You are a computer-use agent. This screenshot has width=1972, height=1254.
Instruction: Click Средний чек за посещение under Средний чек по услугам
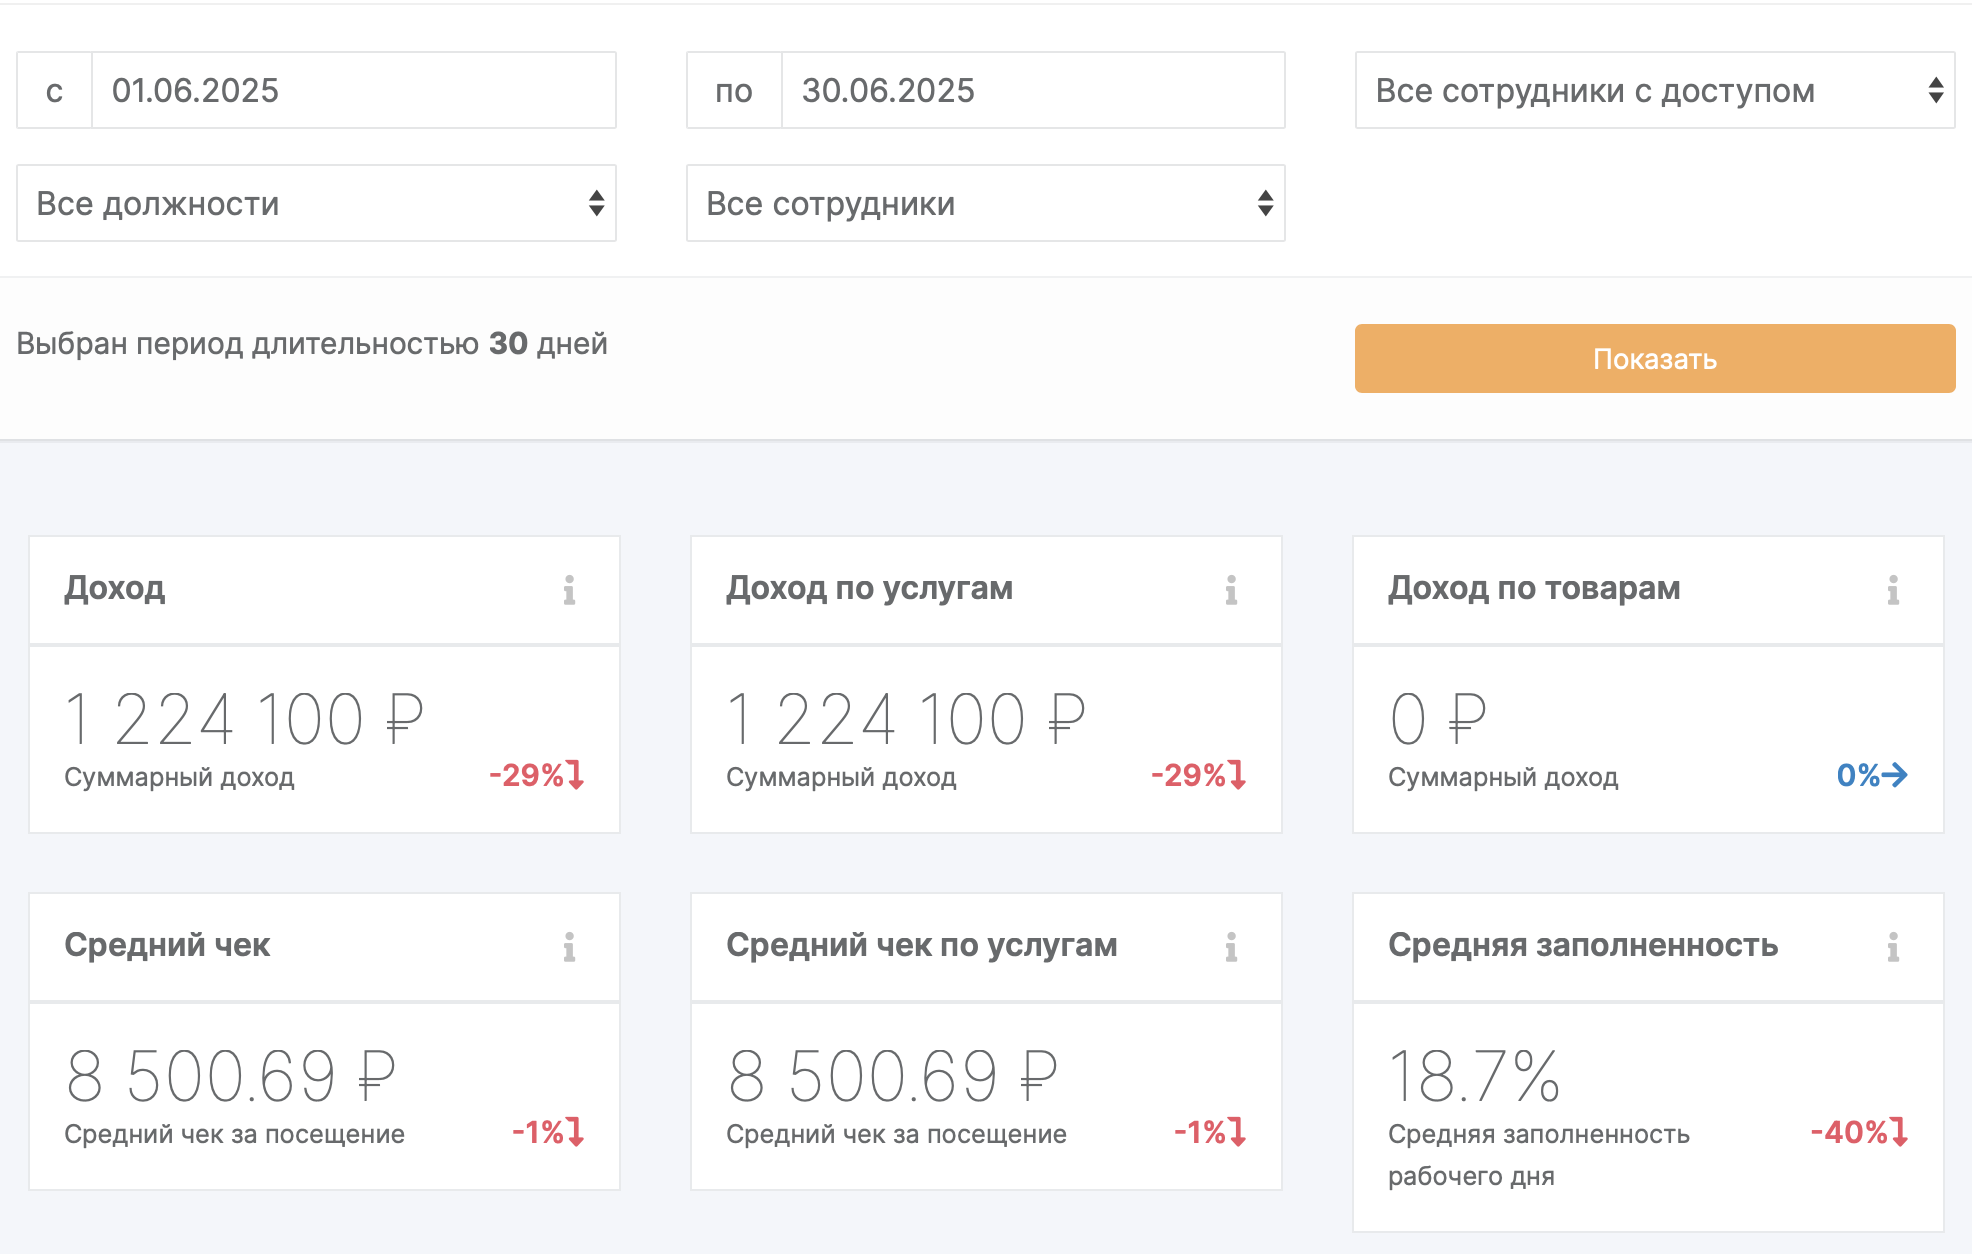pos(896,1134)
